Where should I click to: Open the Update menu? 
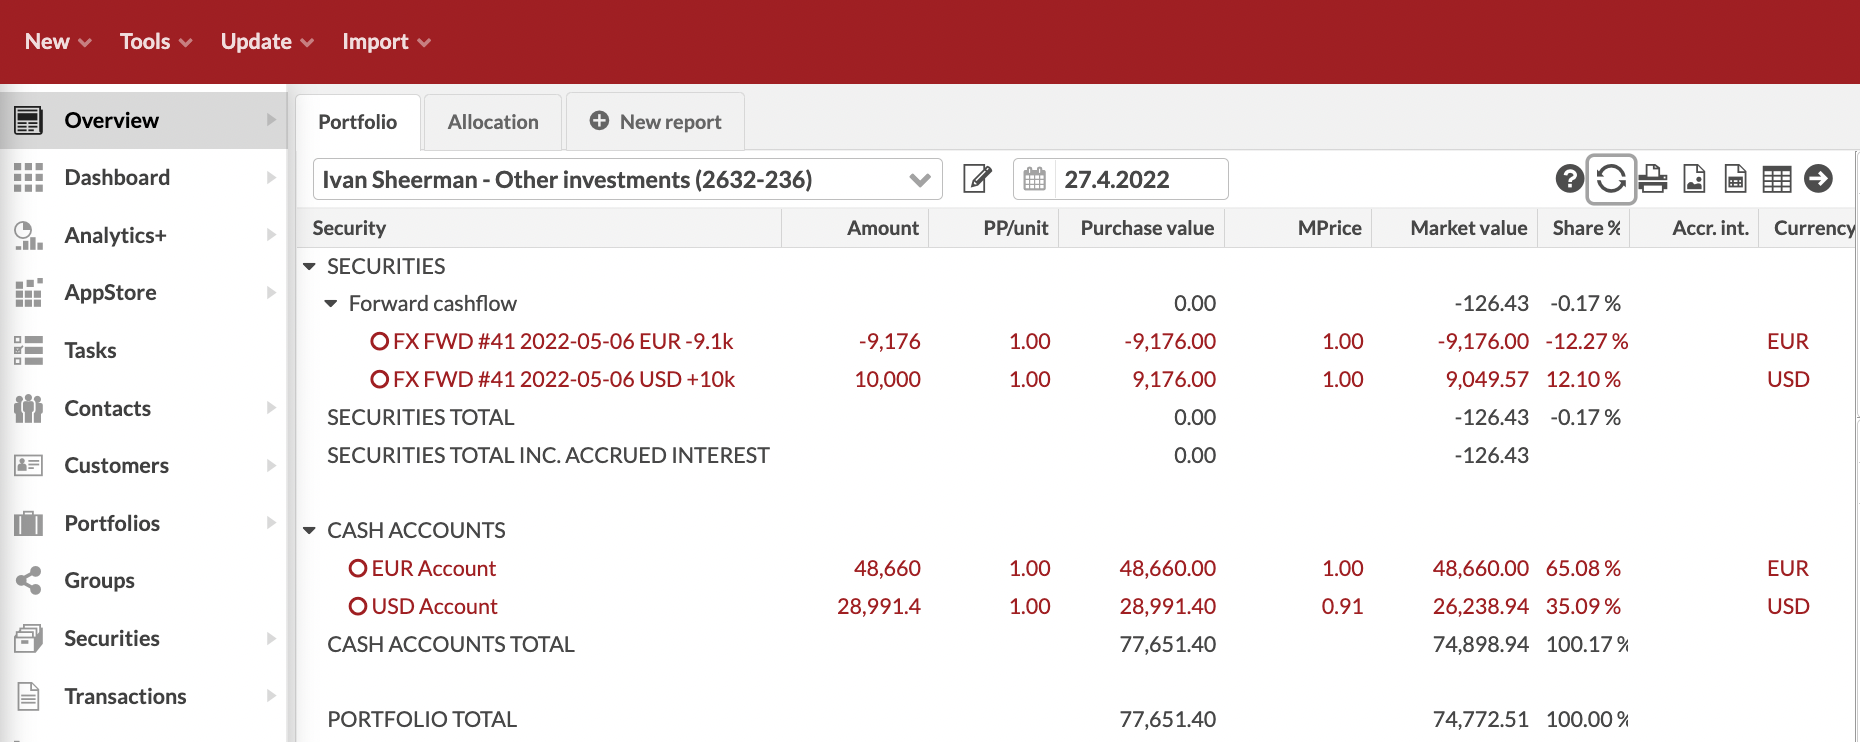(267, 42)
